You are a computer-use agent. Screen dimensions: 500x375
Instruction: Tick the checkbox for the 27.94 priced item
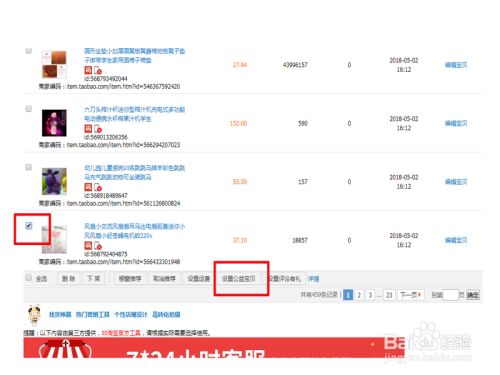[x=29, y=51]
